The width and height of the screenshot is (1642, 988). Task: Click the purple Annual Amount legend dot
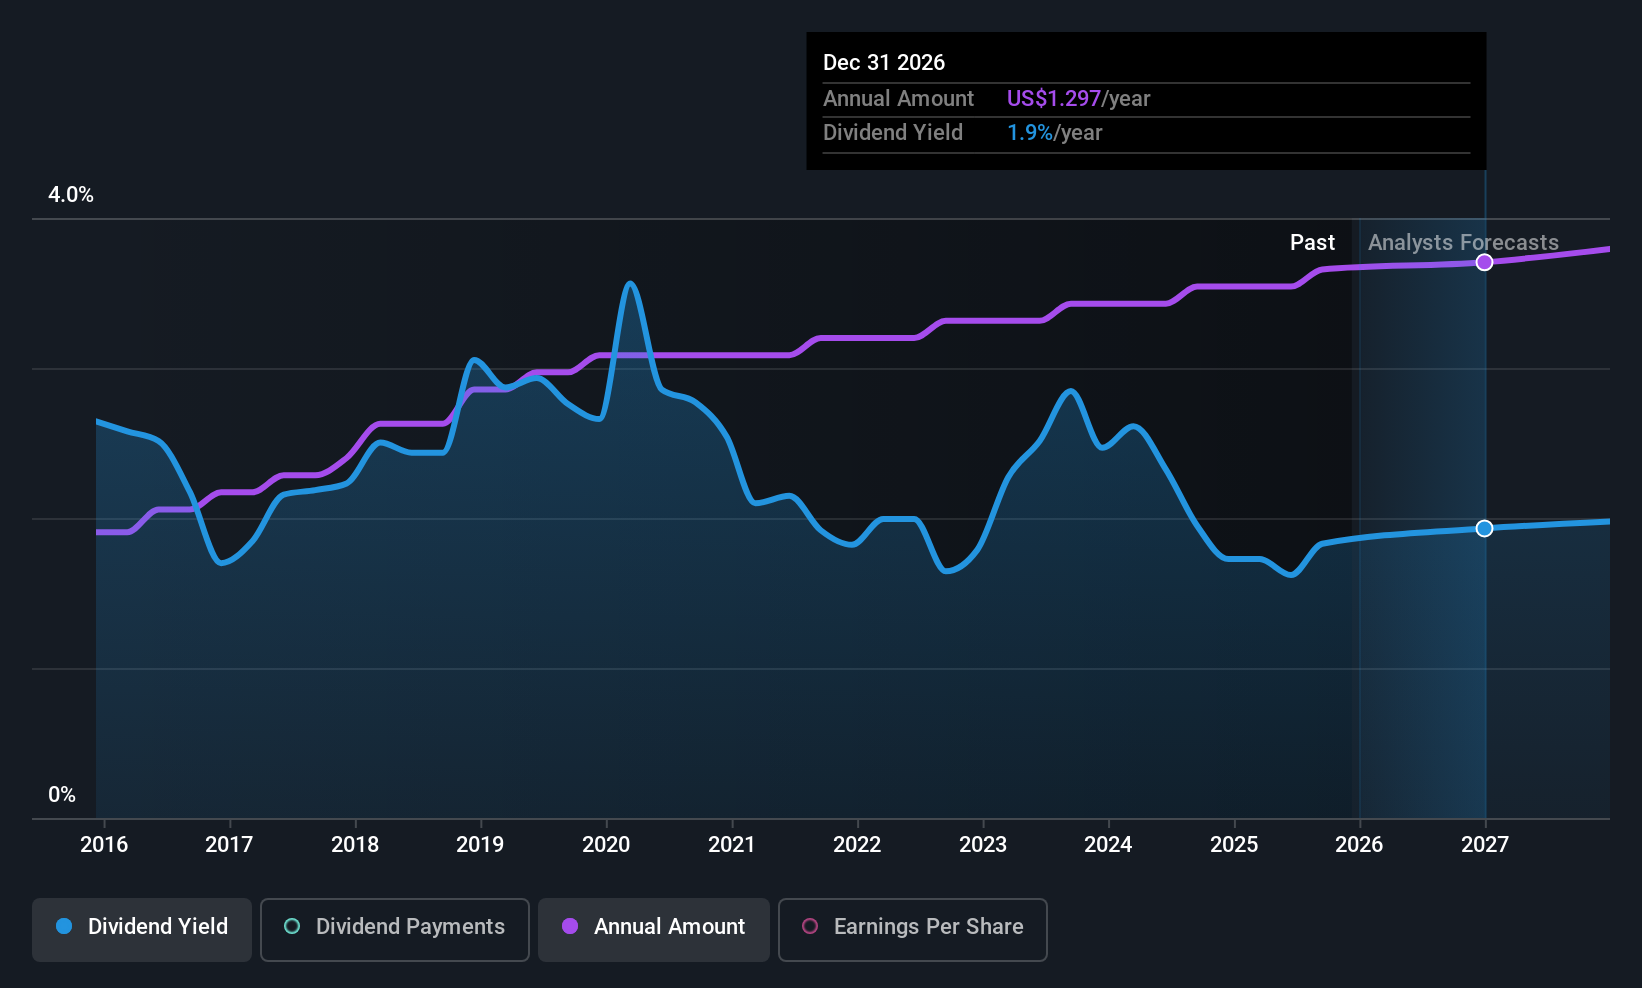(570, 927)
